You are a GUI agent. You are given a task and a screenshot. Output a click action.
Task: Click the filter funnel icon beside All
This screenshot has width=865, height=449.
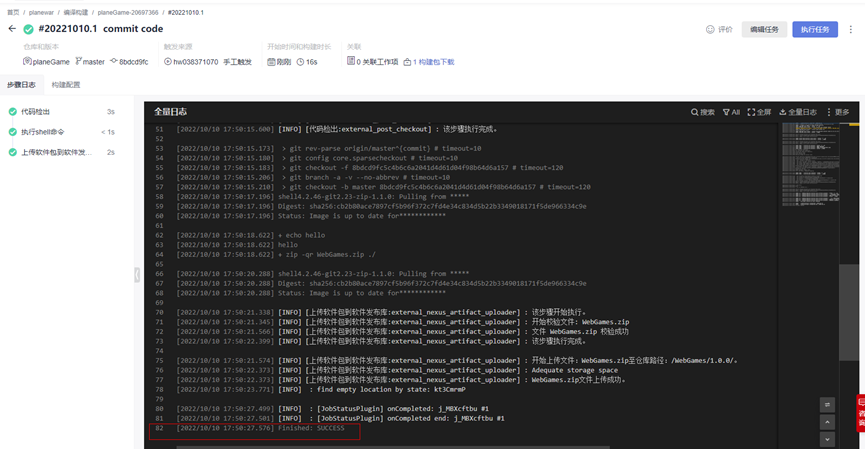click(x=726, y=112)
